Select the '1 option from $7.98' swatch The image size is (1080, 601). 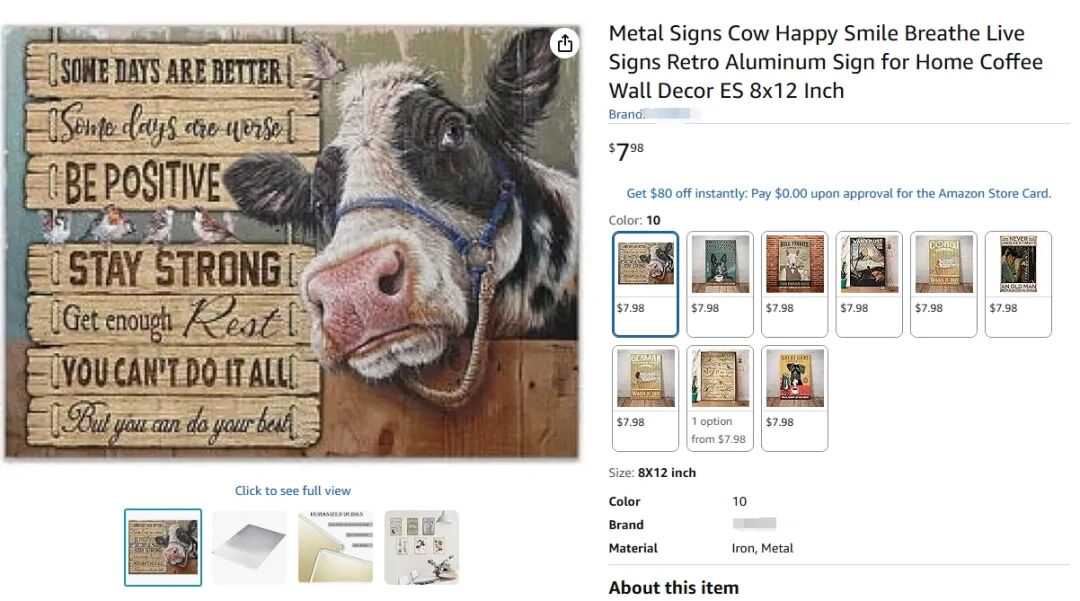pos(720,398)
